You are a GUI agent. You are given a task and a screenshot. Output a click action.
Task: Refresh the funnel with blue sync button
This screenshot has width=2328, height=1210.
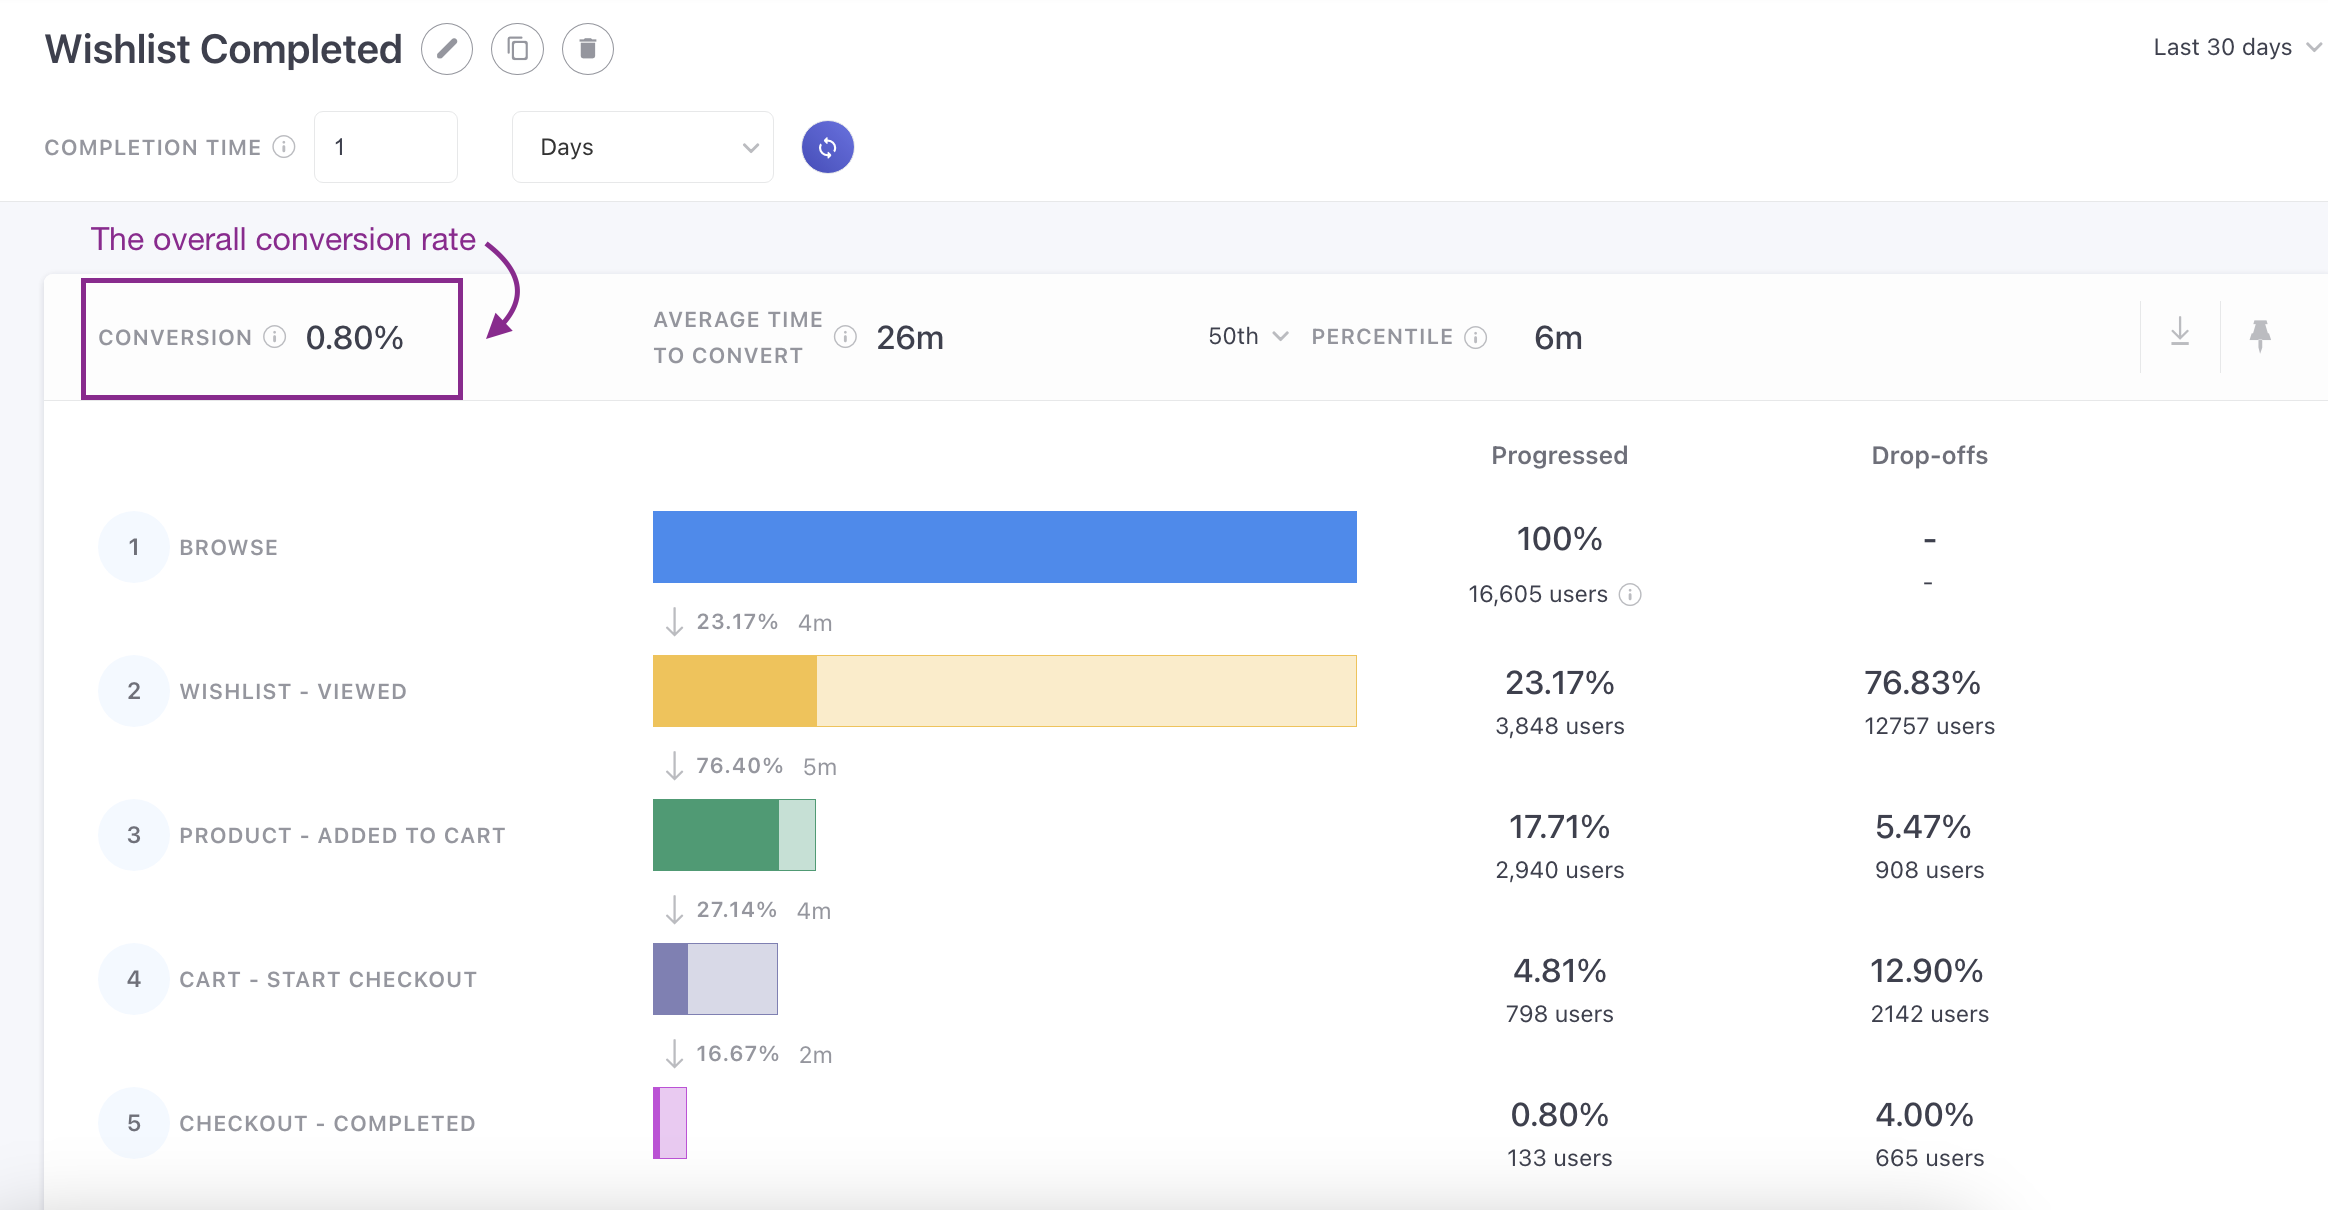[828, 147]
